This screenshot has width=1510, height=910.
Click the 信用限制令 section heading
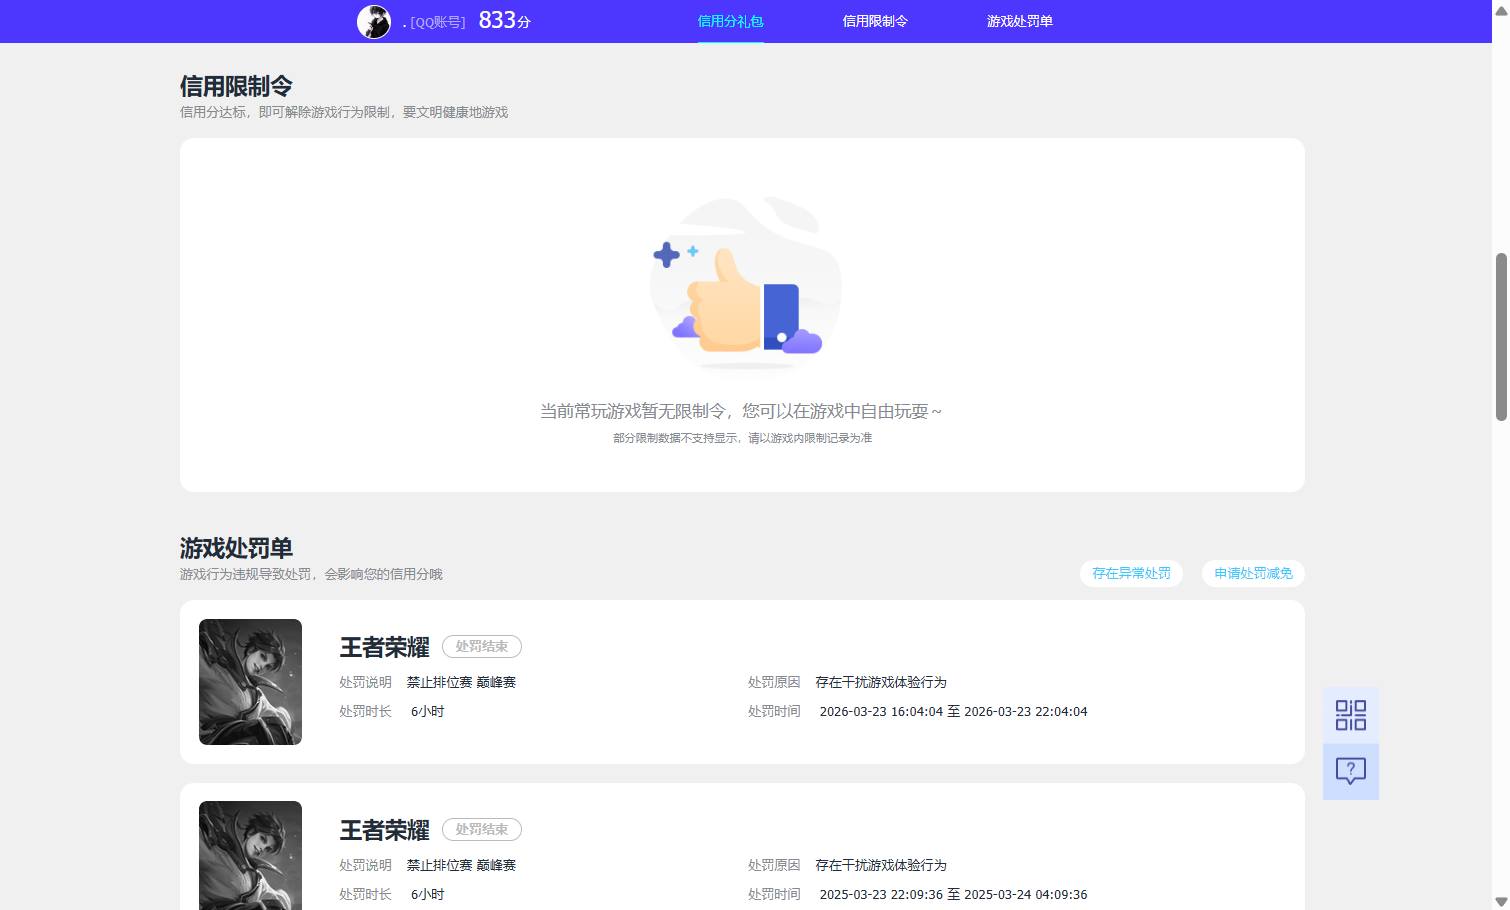[236, 86]
